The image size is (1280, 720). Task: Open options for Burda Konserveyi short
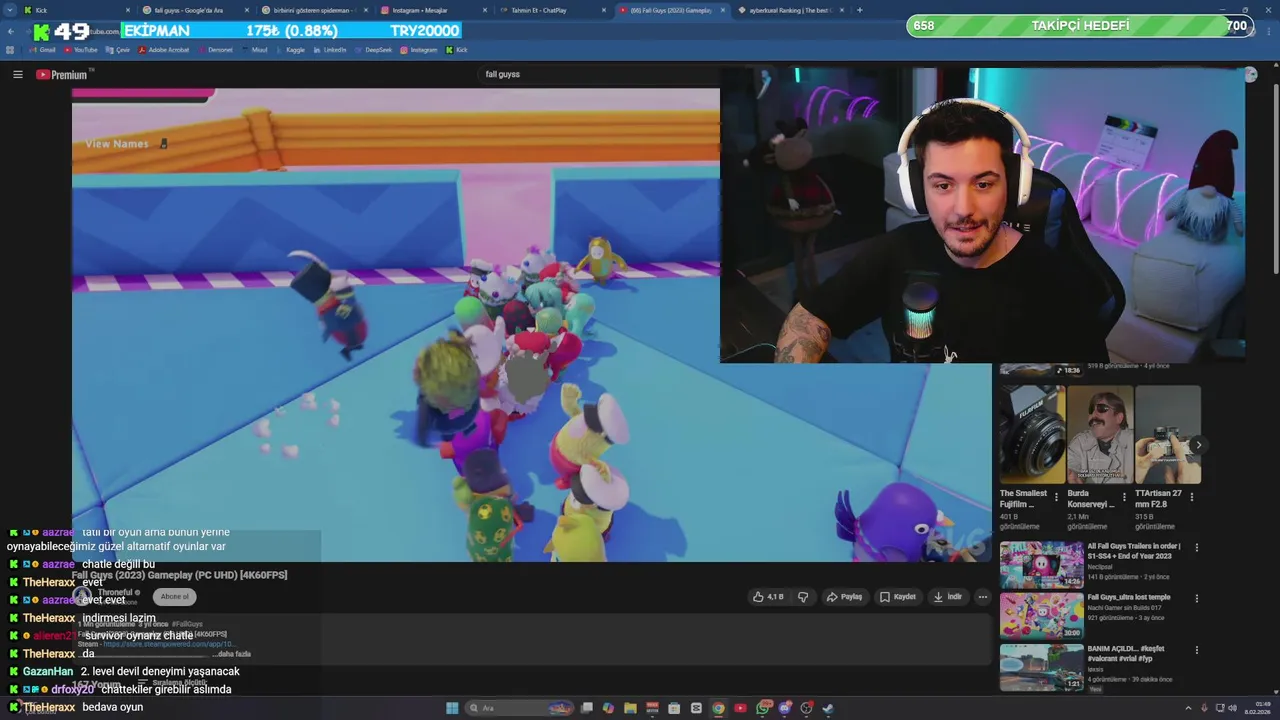point(1124,497)
